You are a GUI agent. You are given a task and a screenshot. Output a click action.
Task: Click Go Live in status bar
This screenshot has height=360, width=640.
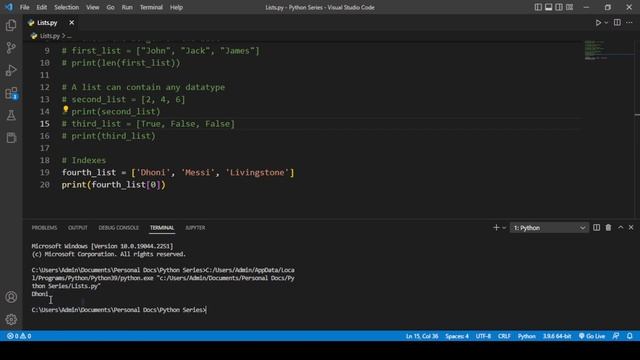pos(592,336)
